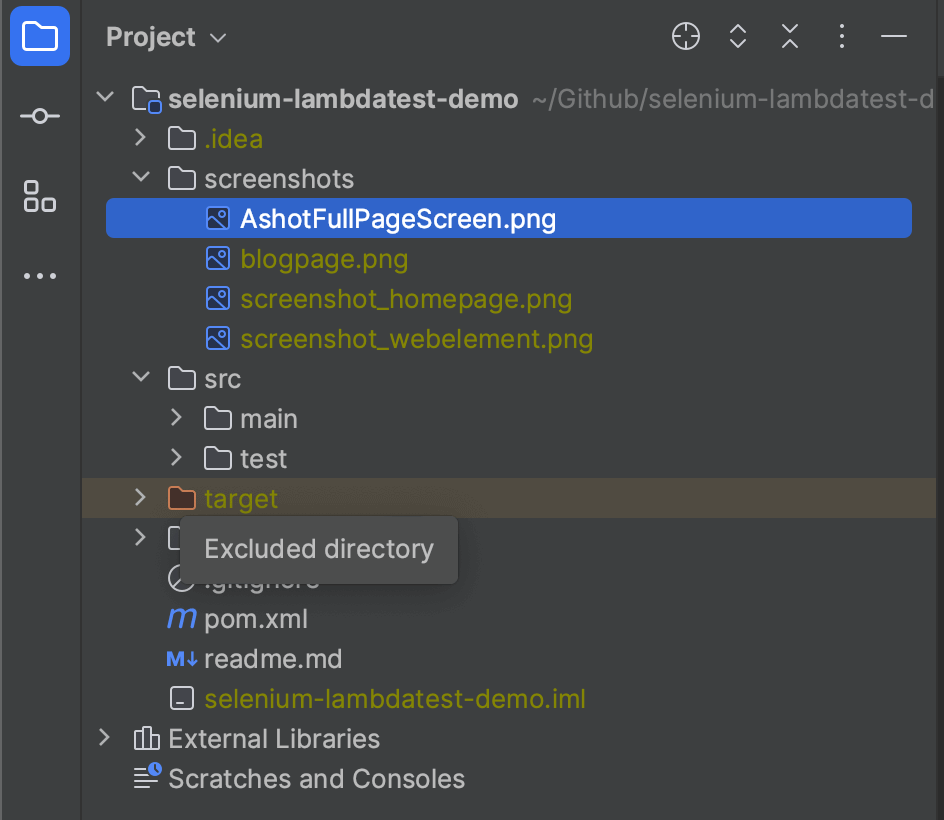
Task: Expand the External Libraries node
Action: [x=105, y=738]
